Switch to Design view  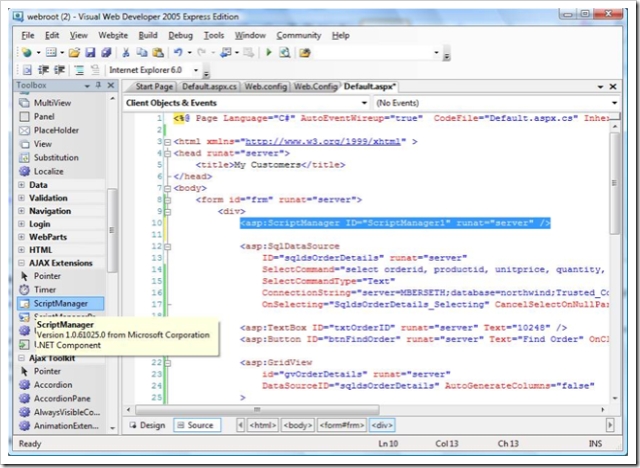pos(147,425)
